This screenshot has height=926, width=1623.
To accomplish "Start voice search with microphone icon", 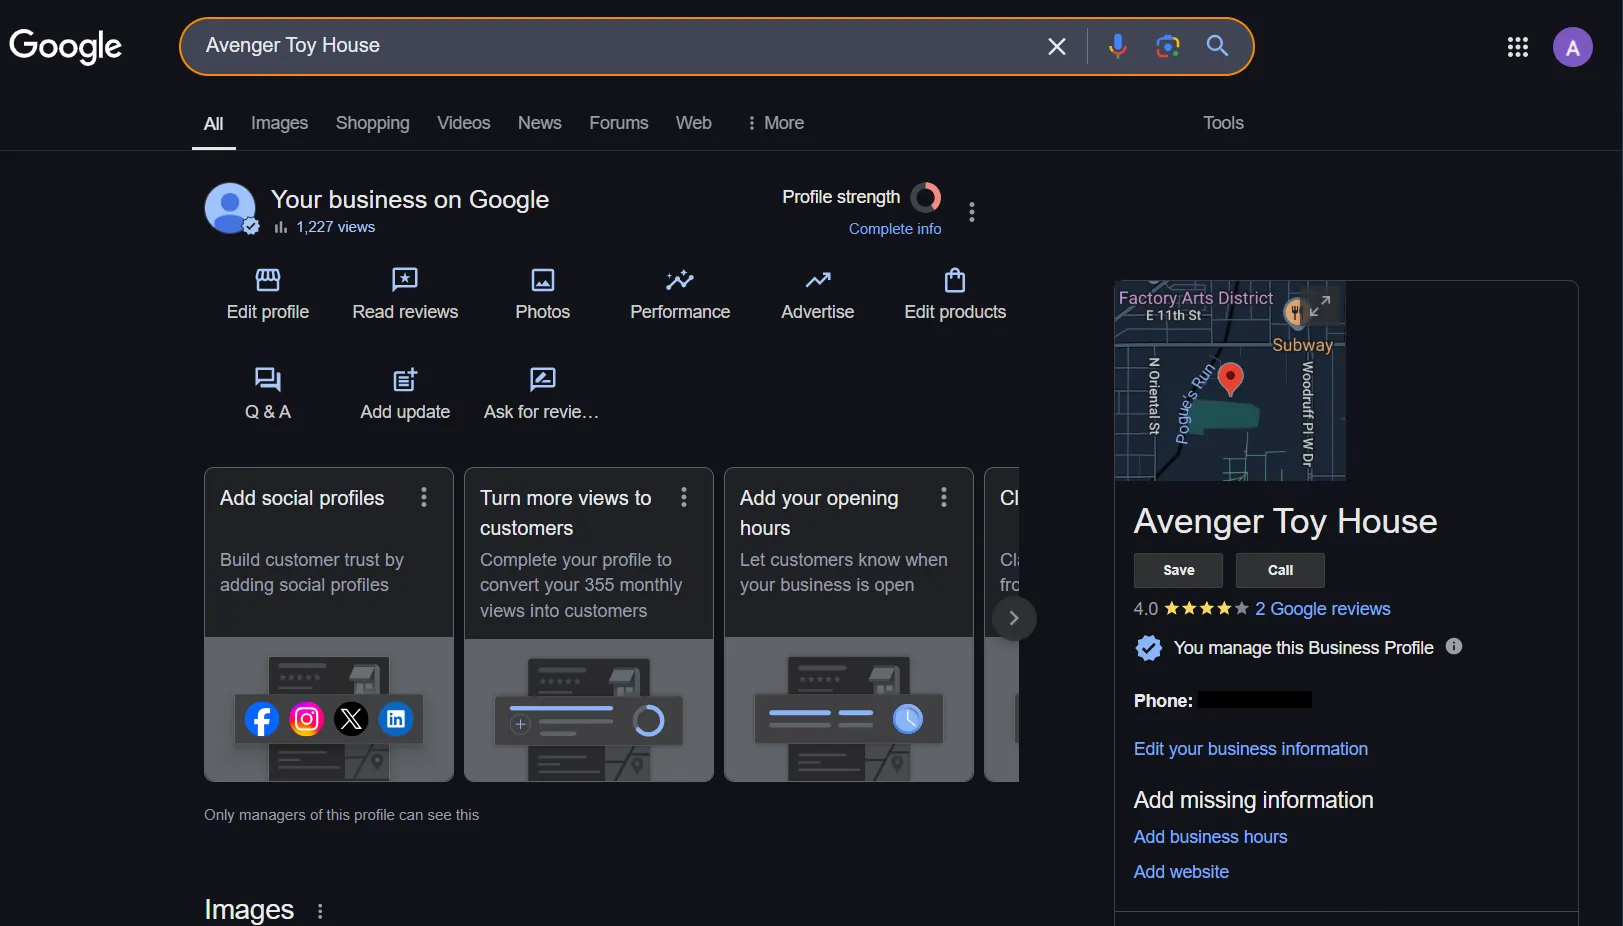I will click(1118, 46).
